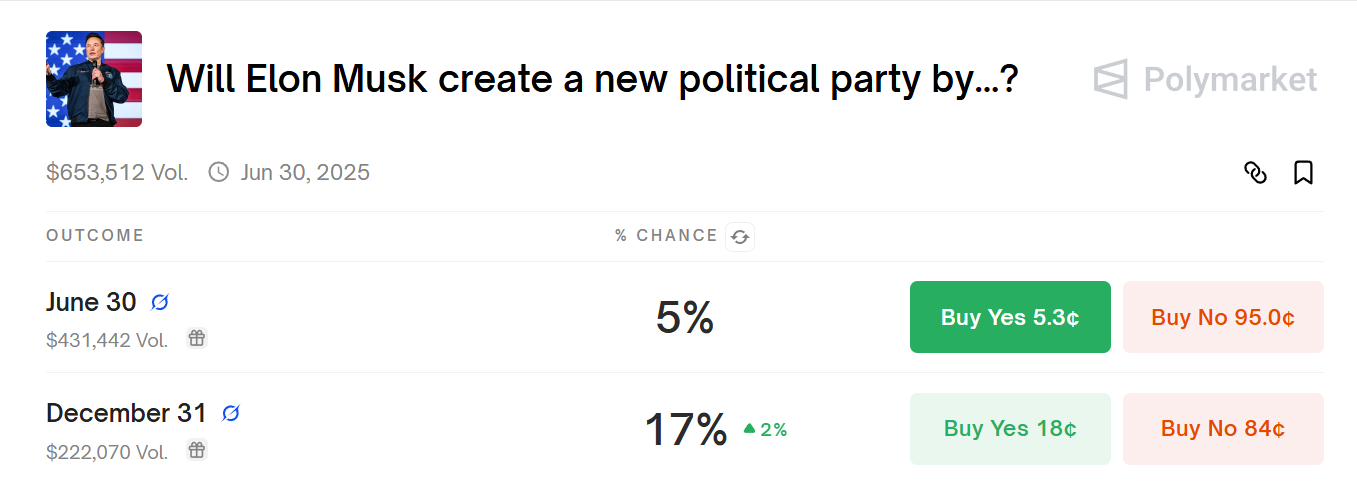Image resolution: width=1357 pixels, height=499 pixels.
Task: Open June 30 rewards gift icon
Action: [x=197, y=338]
